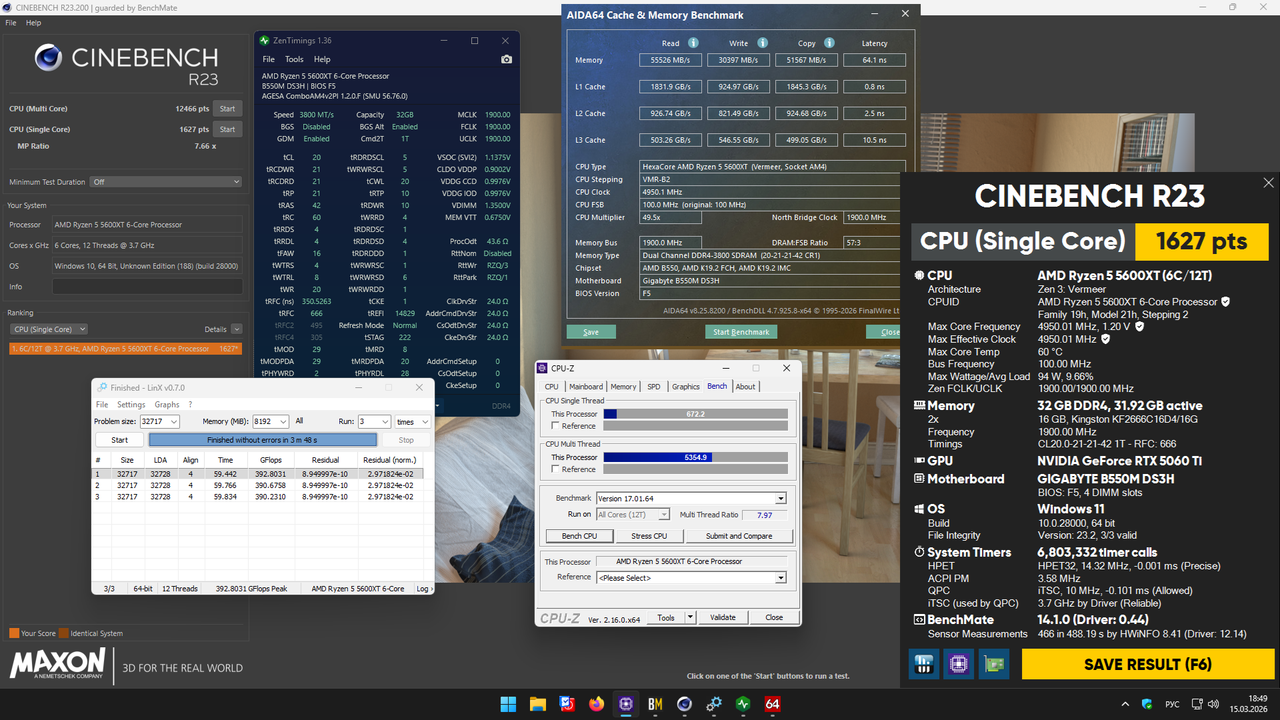
Task: Start the Cinebench Multi Core test
Action: pyautogui.click(x=227, y=109)
